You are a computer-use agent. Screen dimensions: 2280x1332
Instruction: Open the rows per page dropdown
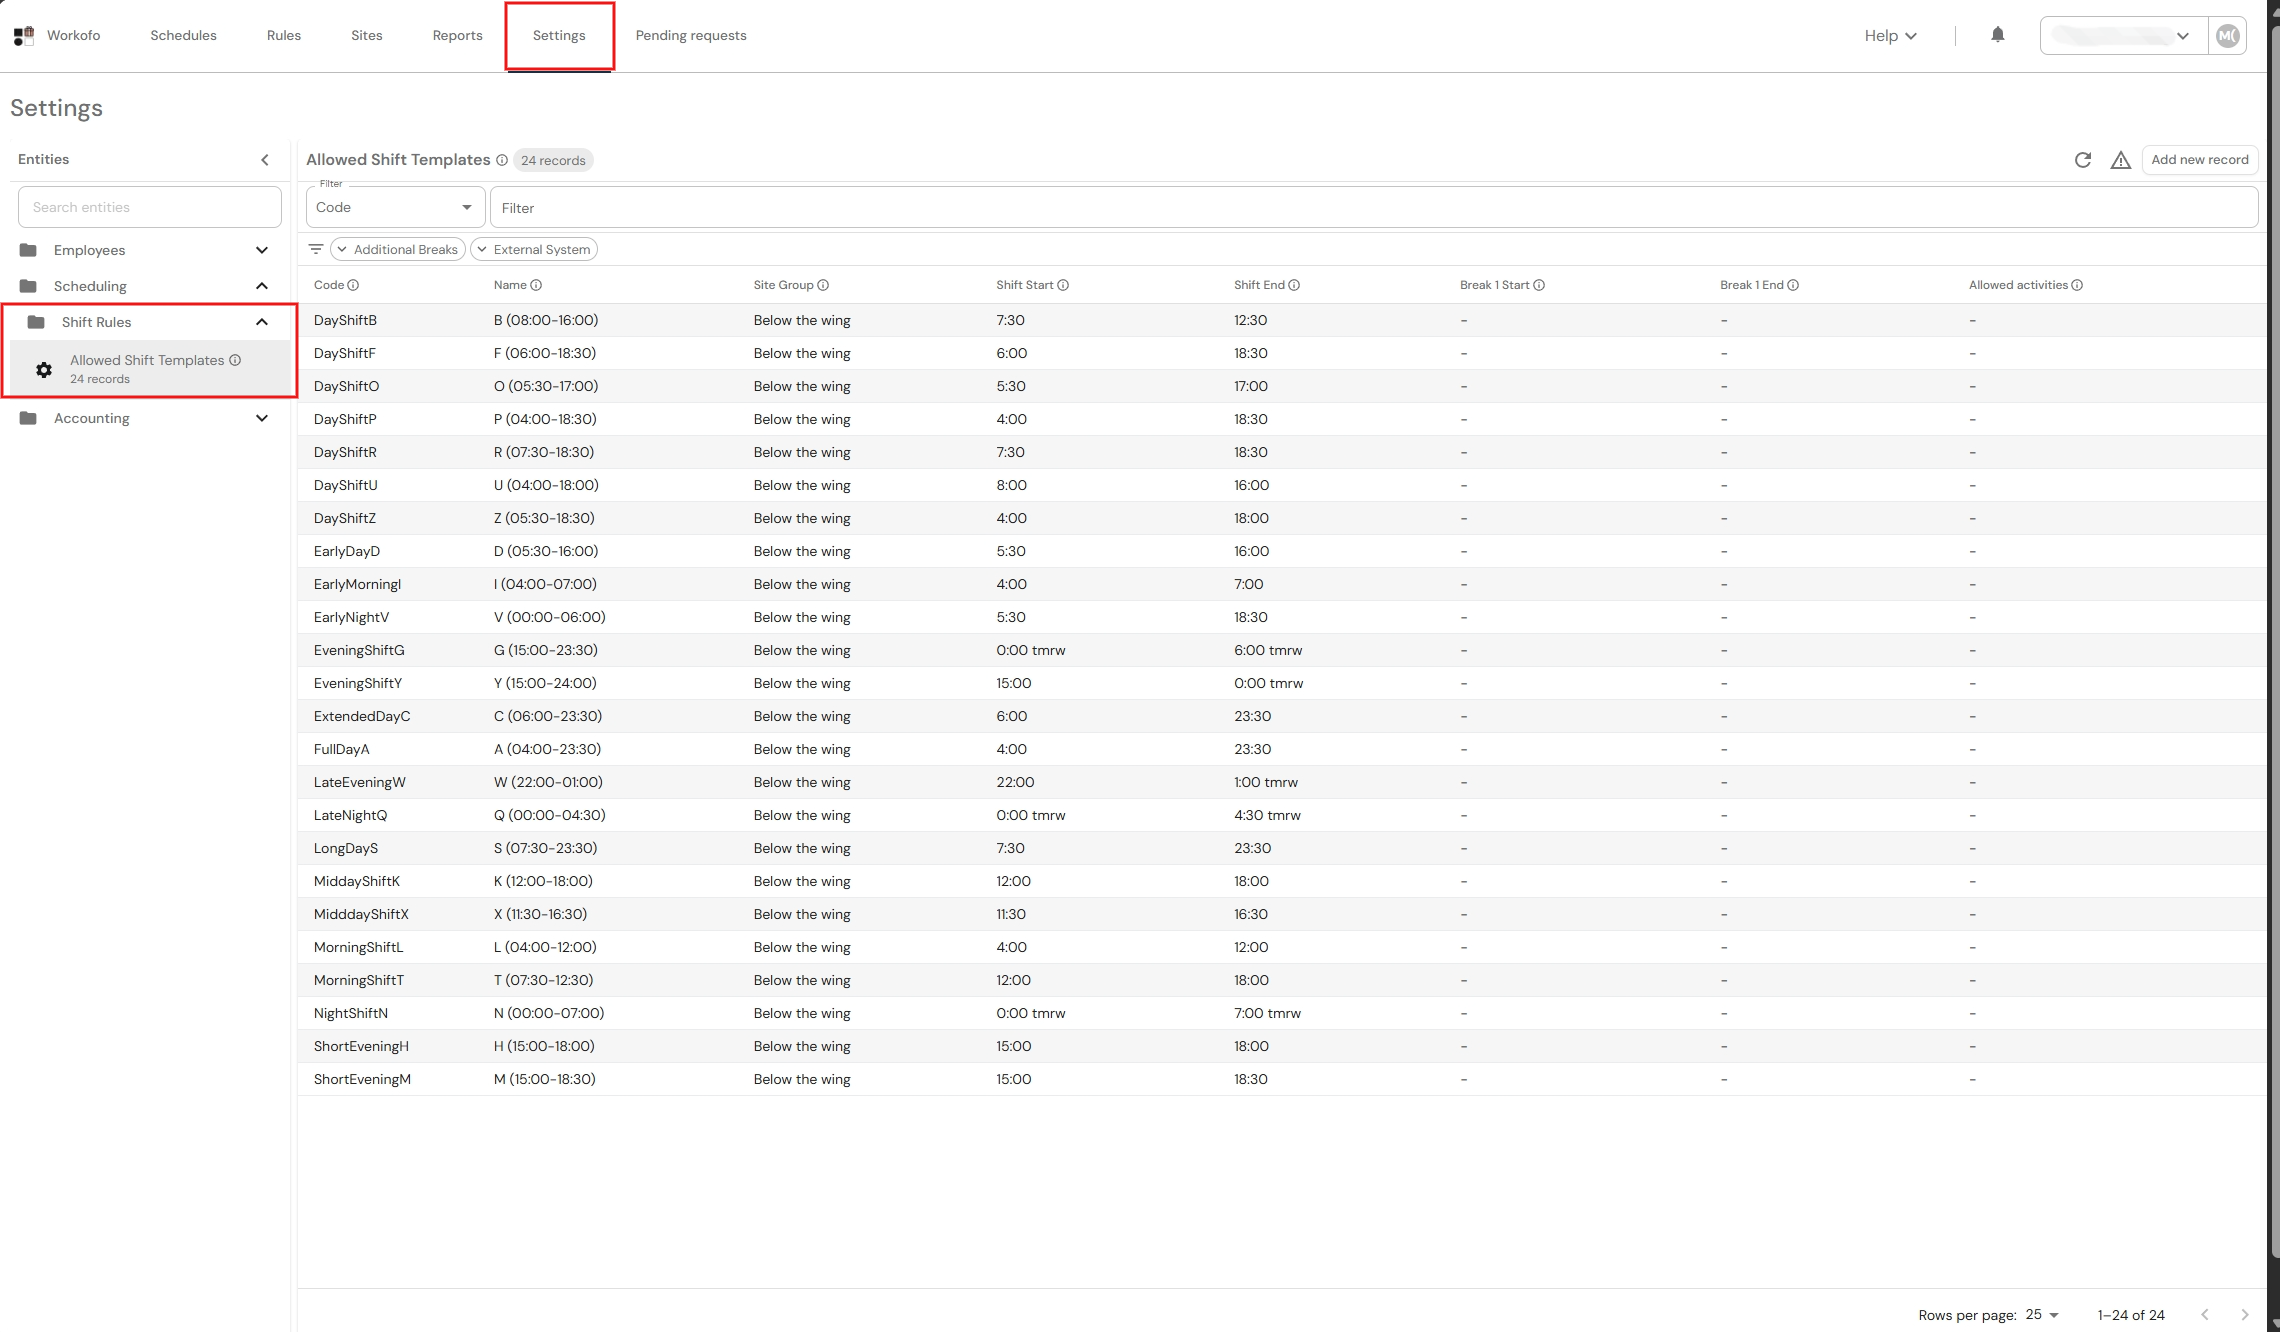[2042, 1314]
